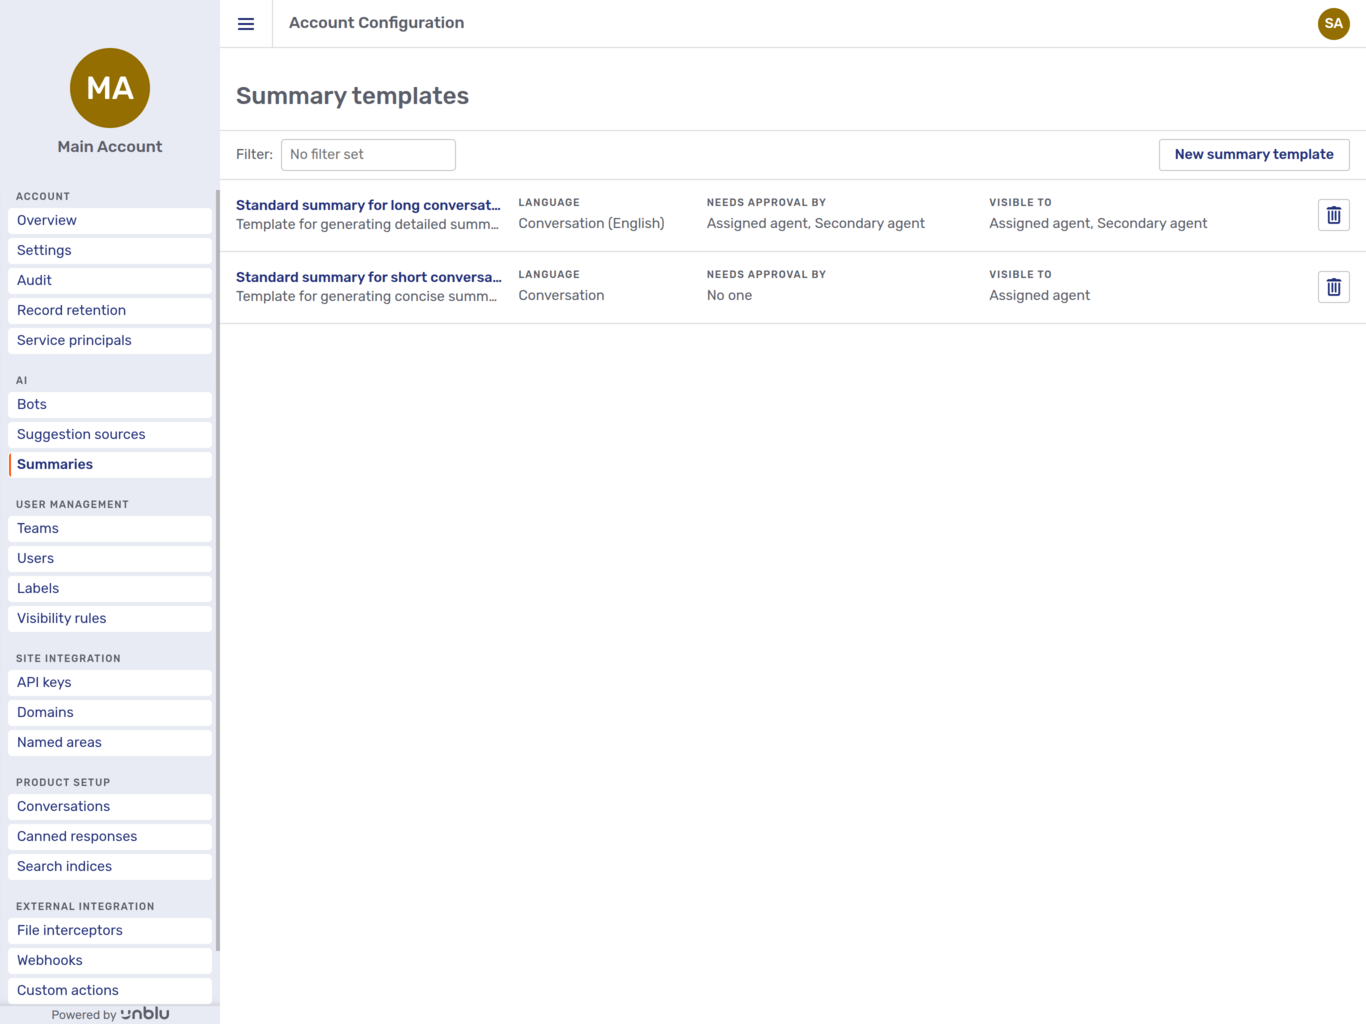Open the Webhooks configuration page
Screen dimensions: 1366x1024
[49, 960]
